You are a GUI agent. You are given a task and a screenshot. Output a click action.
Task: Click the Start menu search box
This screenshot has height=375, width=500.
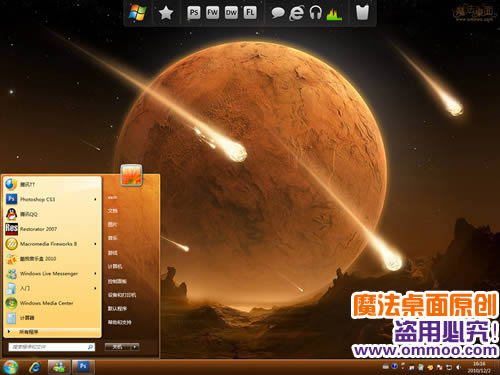(x=52, y=347)
